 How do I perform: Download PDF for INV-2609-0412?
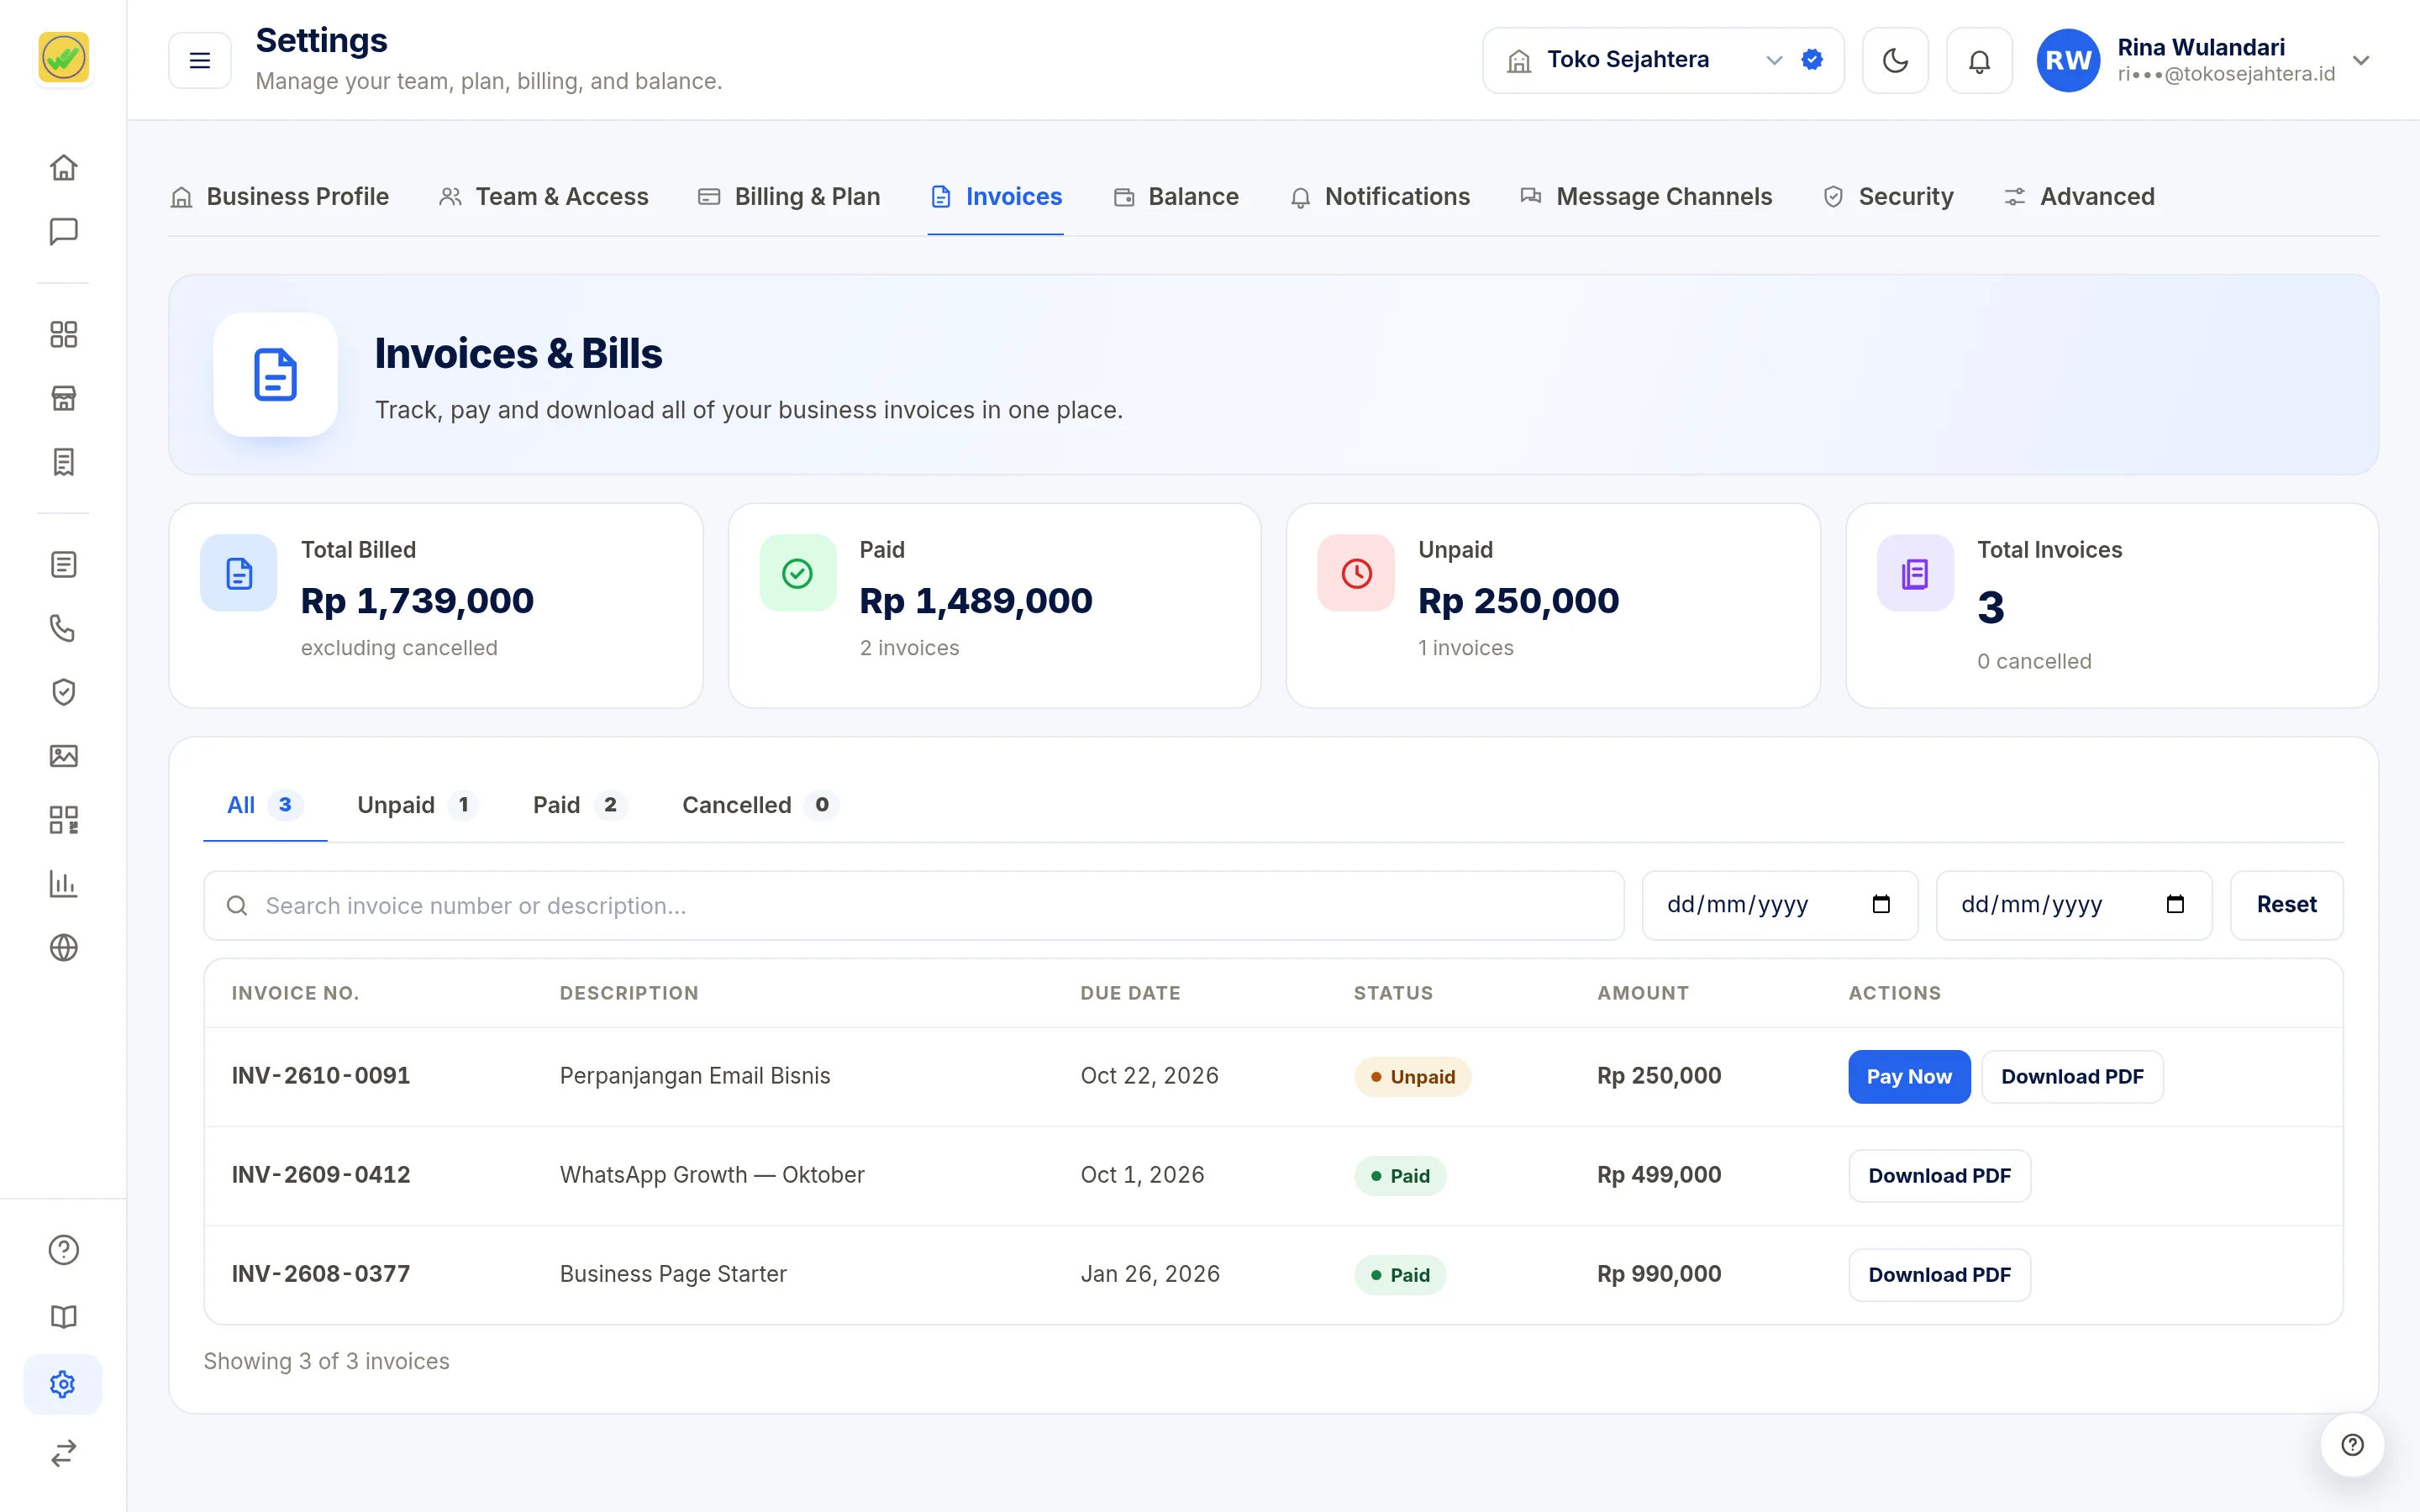[1939, 1176]
